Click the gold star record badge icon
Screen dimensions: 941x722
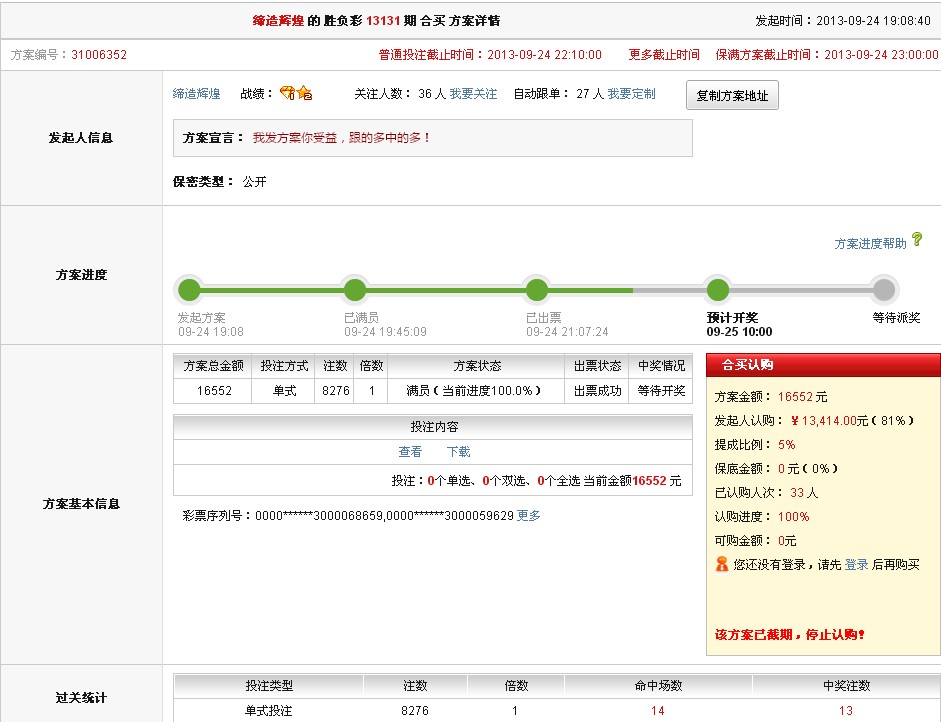[x=304, y=93]
